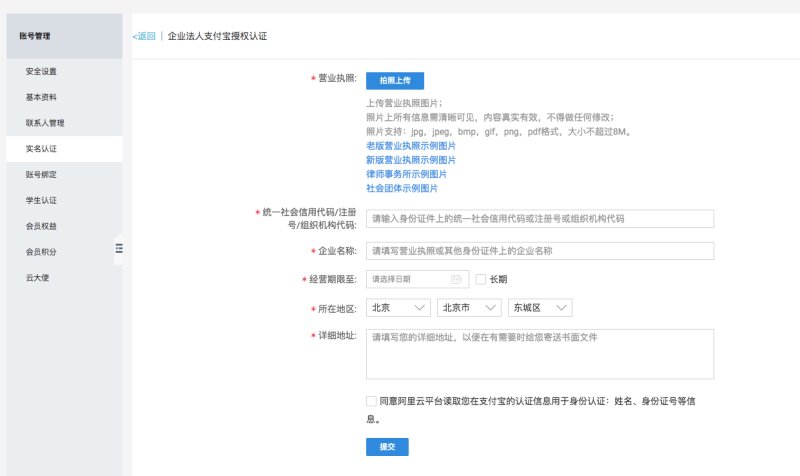Image resolution: width=800 pixels, height=476 pixels.
Task: Click the 拍照上传 upload button
Action: coord(395,81)
